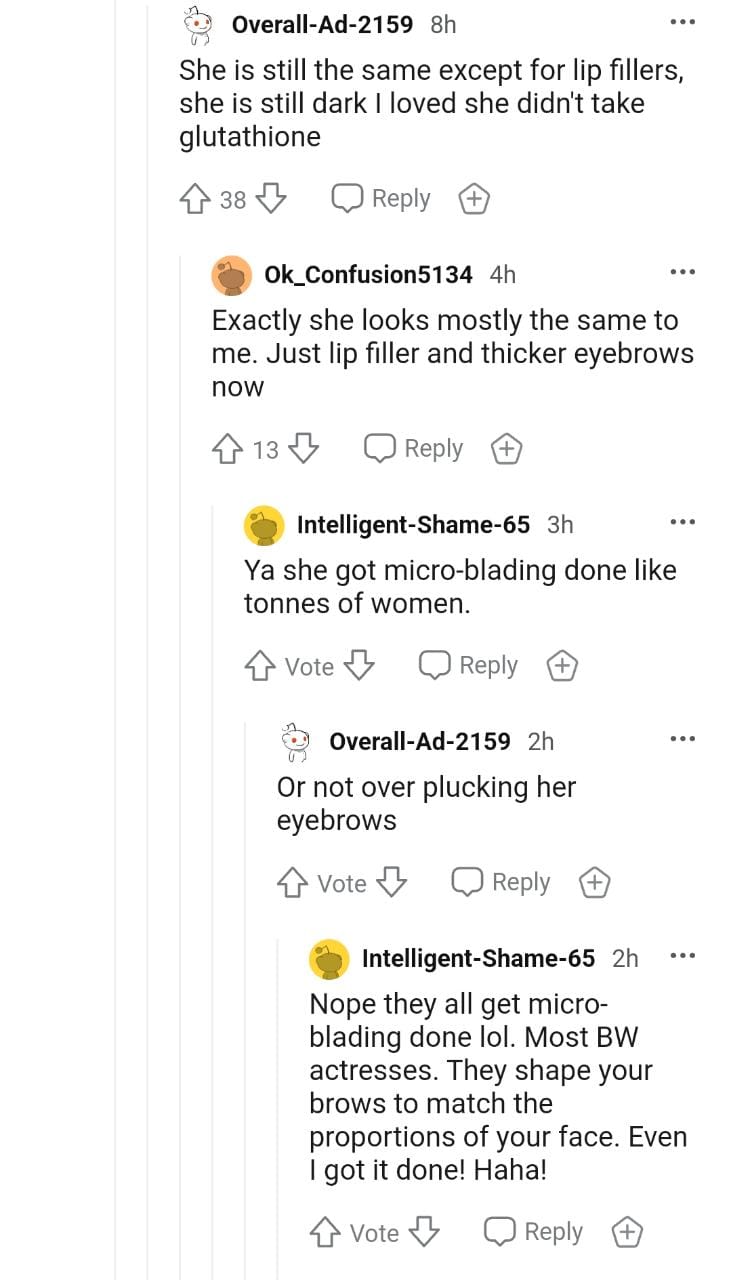The image size is (731, 1280).
Task: Open overflow menu on Intelligent-Shame-65's 2h reply
Action: tap(683, 956)
